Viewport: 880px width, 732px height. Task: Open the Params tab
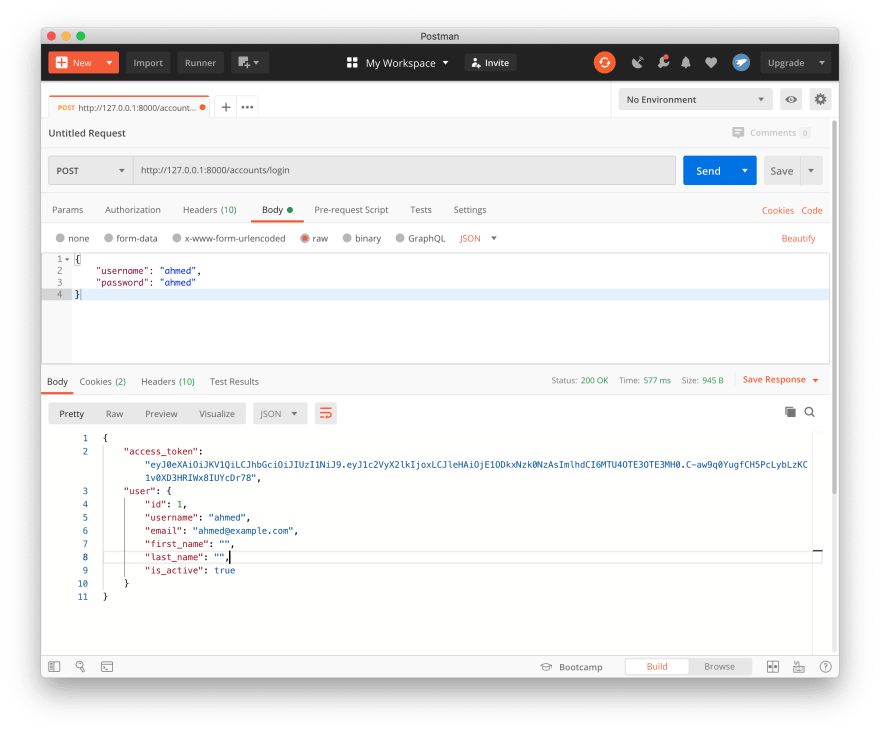[x=67, y=209]
